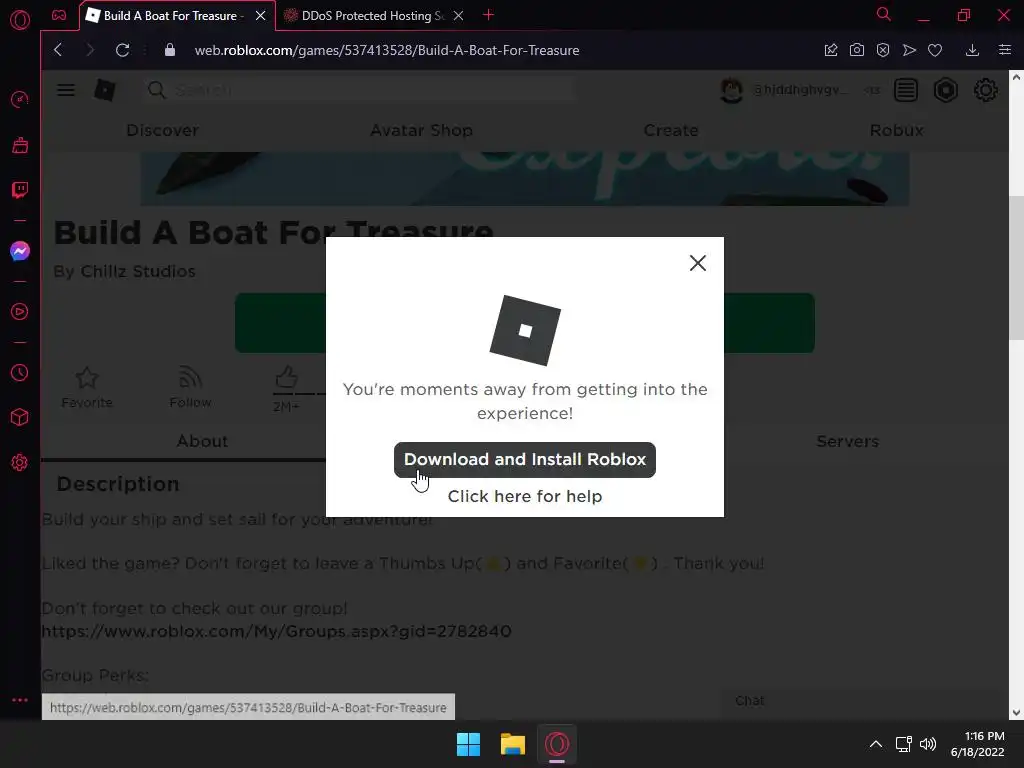The height and width of the screenshot is (768, 1024).
Task: Open the tab search magnifier
Action: 883,14
